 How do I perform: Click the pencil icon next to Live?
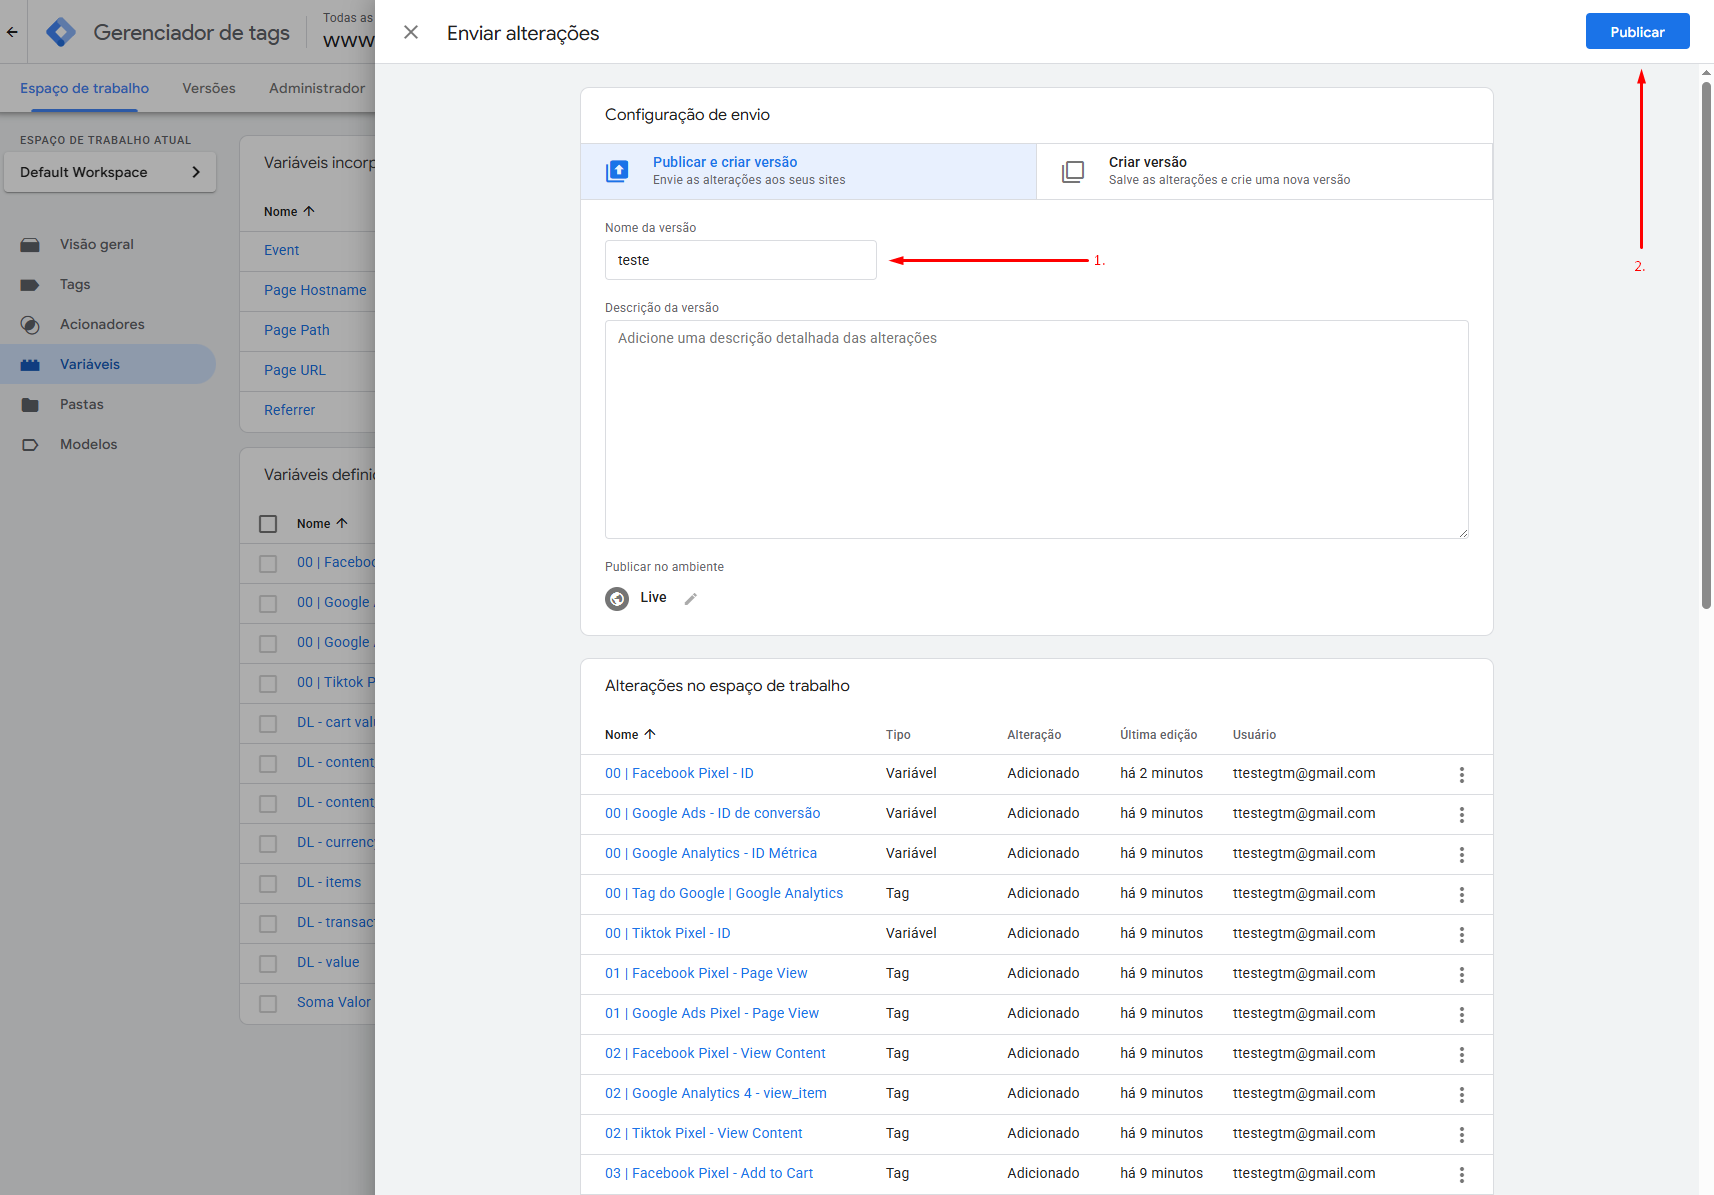[x=690, y=599]
